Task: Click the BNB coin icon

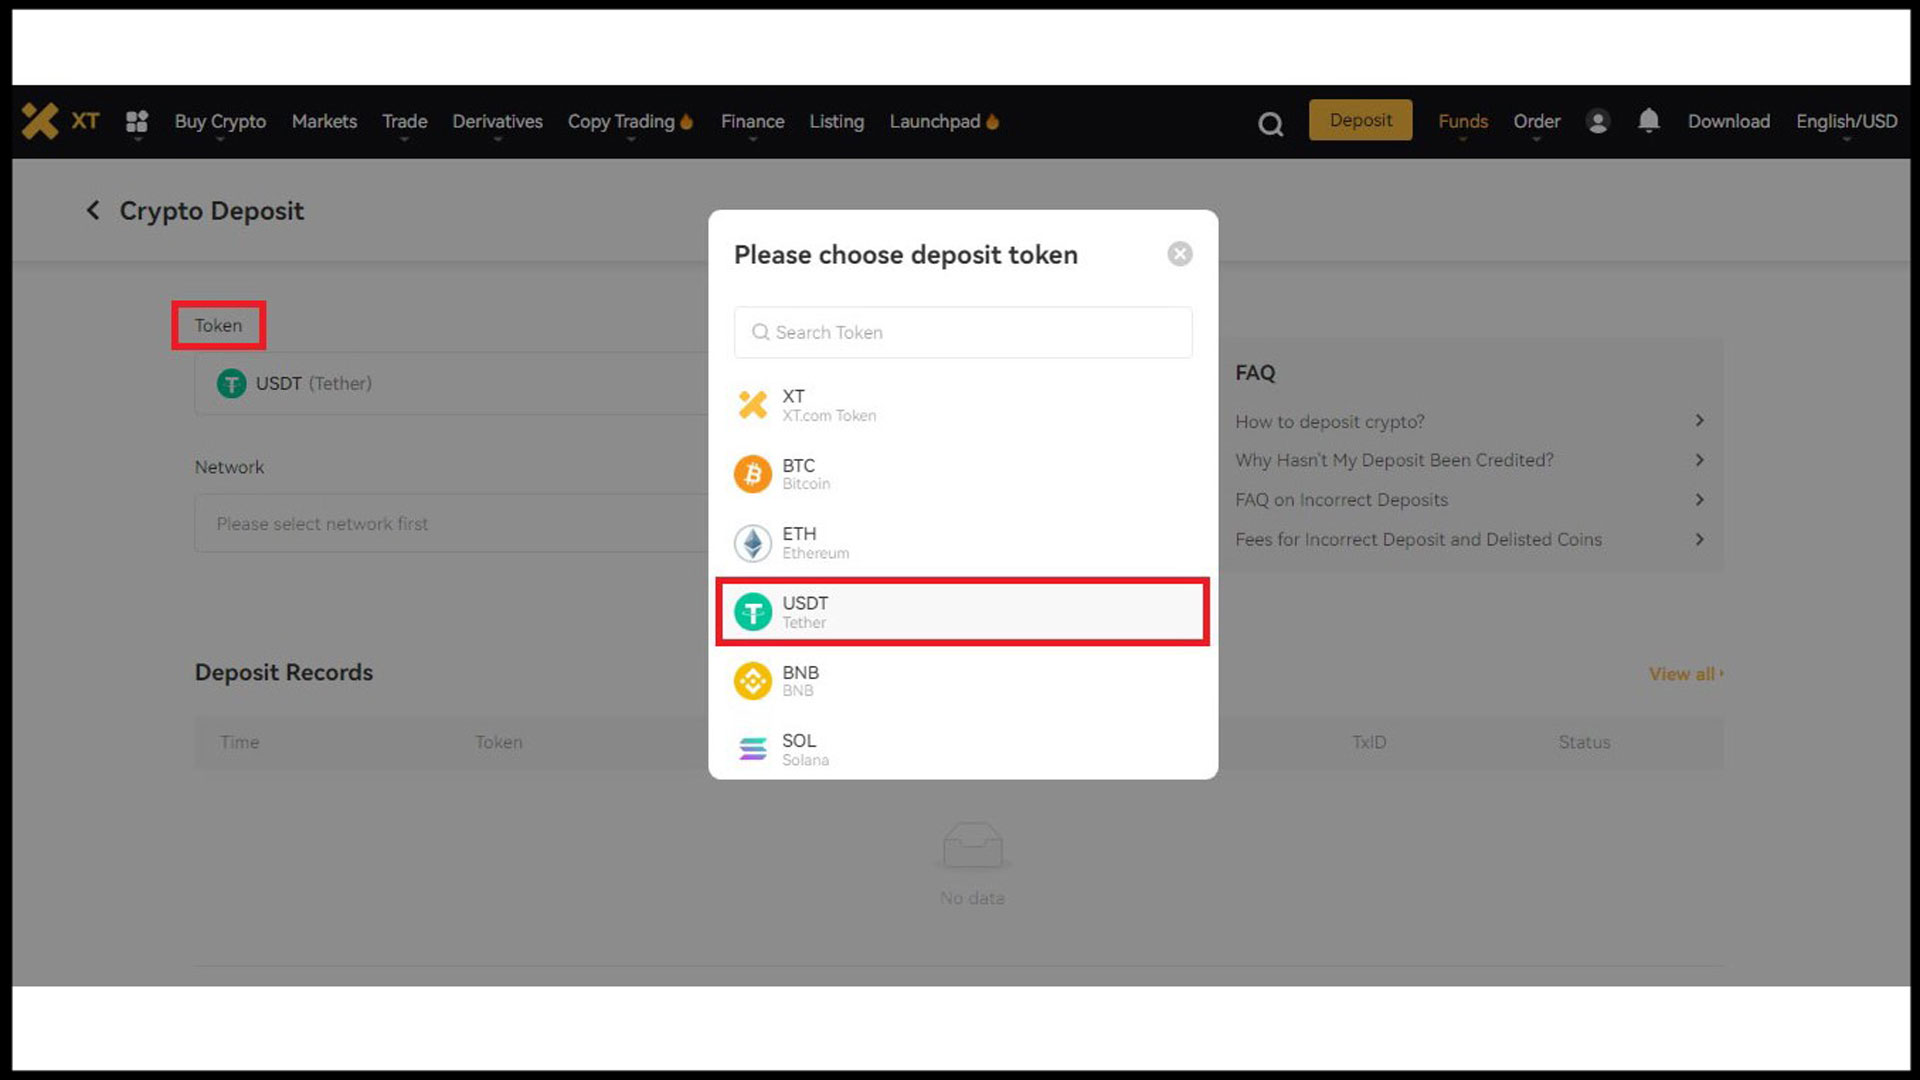Action: pos(753,681)
